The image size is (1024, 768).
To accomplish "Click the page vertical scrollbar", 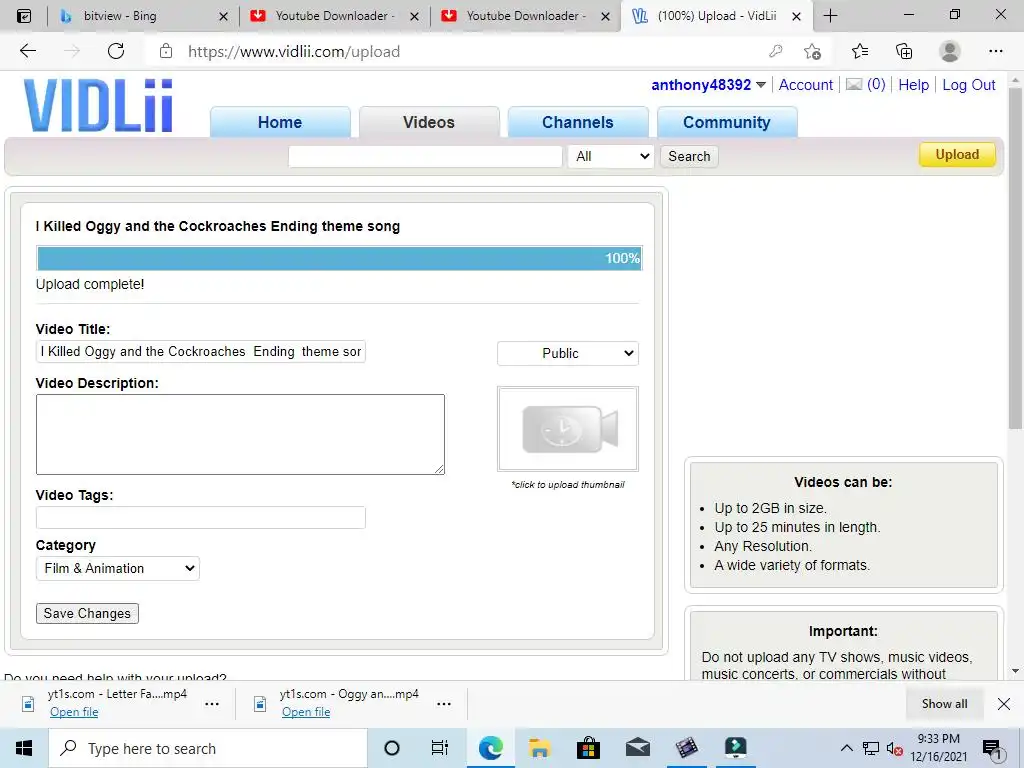I will [1015, 258].
